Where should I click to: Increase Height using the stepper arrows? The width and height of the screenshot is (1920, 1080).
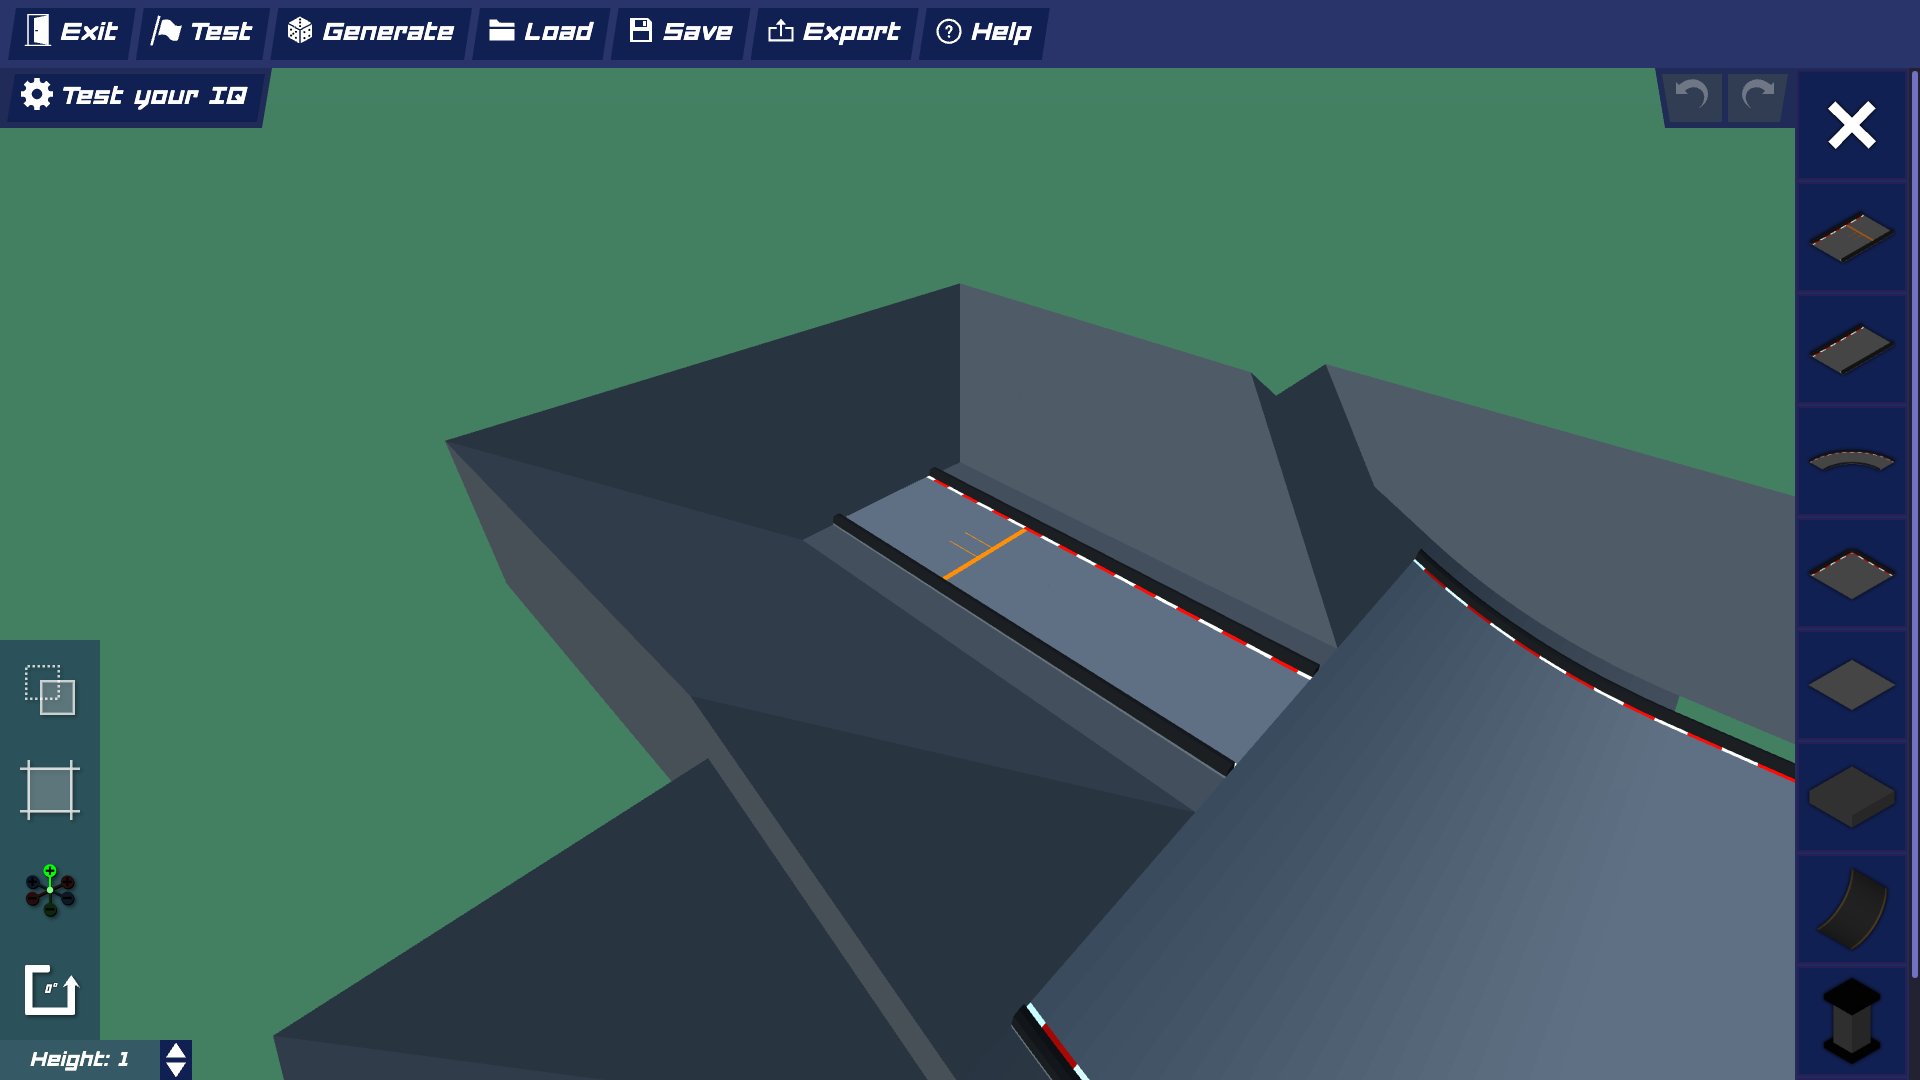(176, 1051)
